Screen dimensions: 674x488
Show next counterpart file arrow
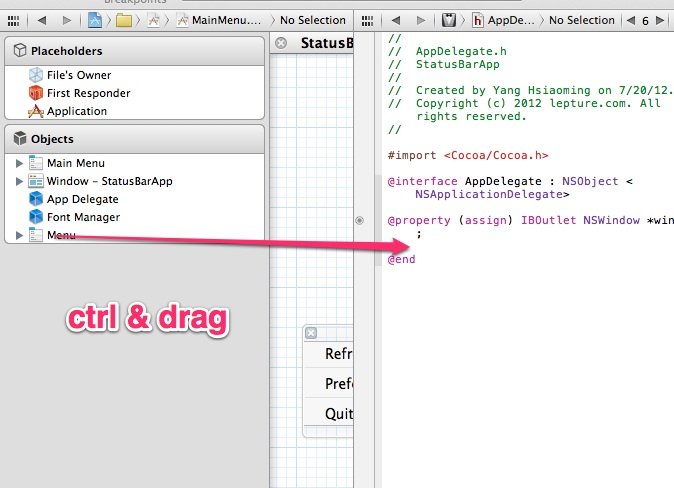click(x=660, y=20)
